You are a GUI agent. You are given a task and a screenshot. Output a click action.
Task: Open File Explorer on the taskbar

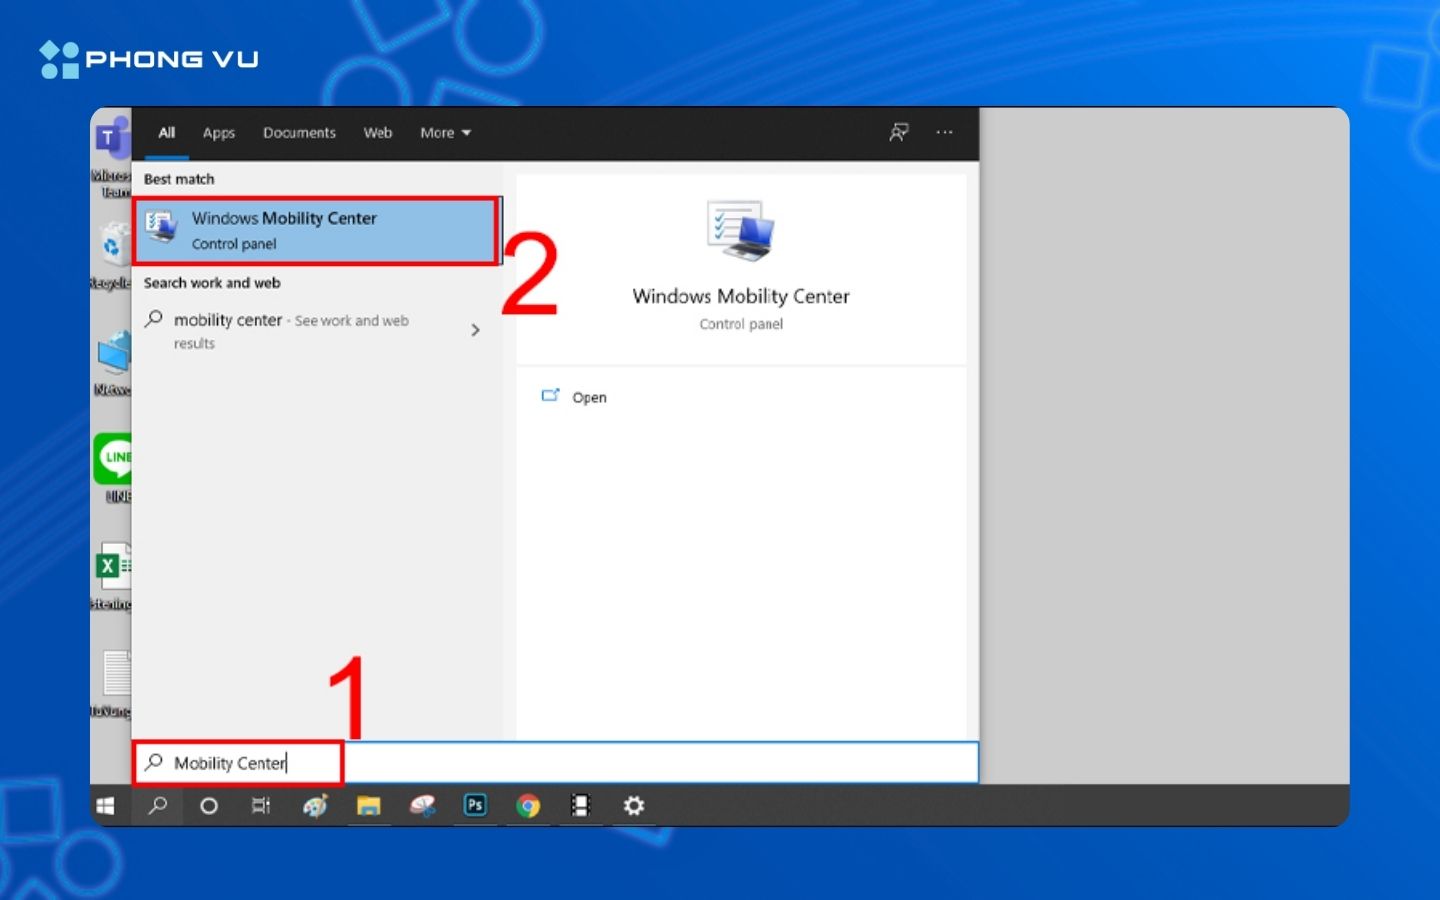(x=370, y=806)
